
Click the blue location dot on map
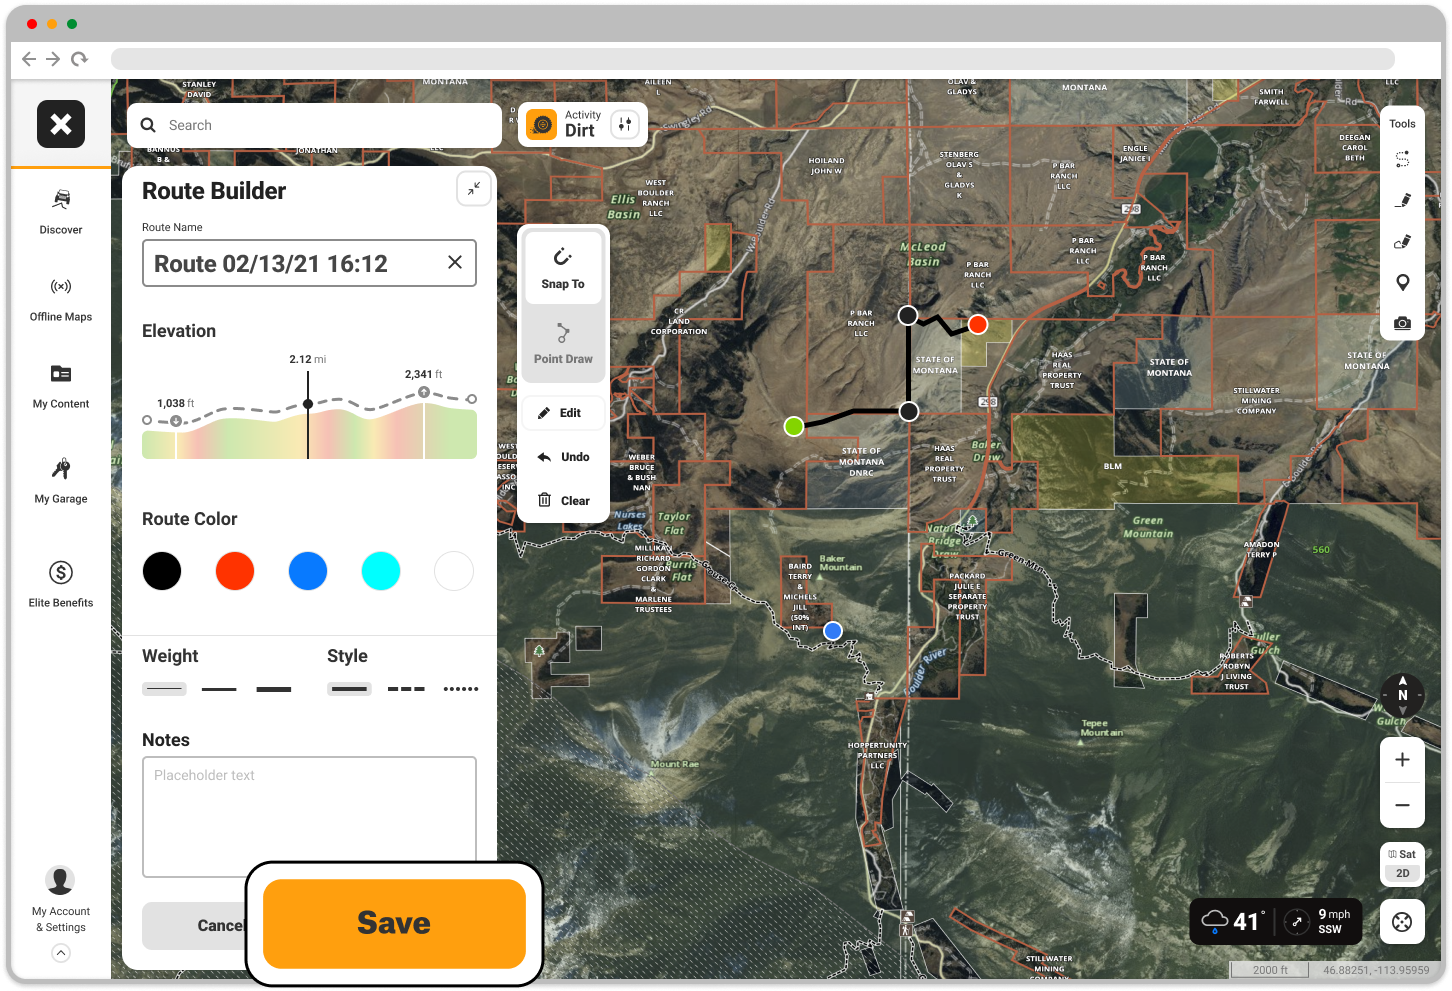pos(833,631)
